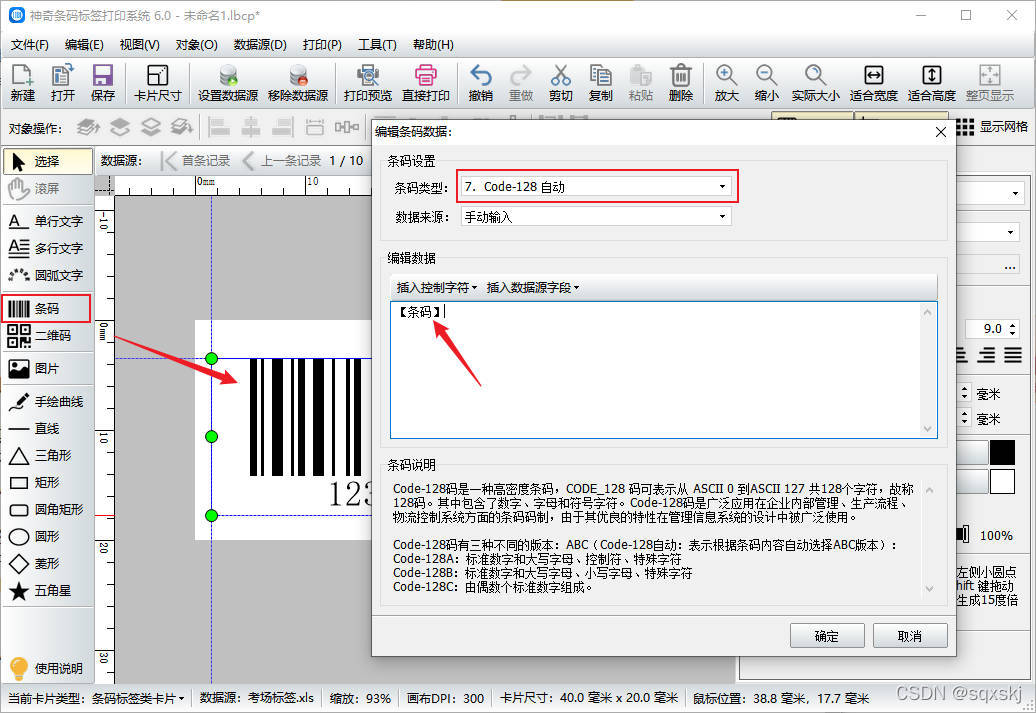Open 对象(O) menu
Viewport: 1036px width, 713px height.
pos(196,44)
